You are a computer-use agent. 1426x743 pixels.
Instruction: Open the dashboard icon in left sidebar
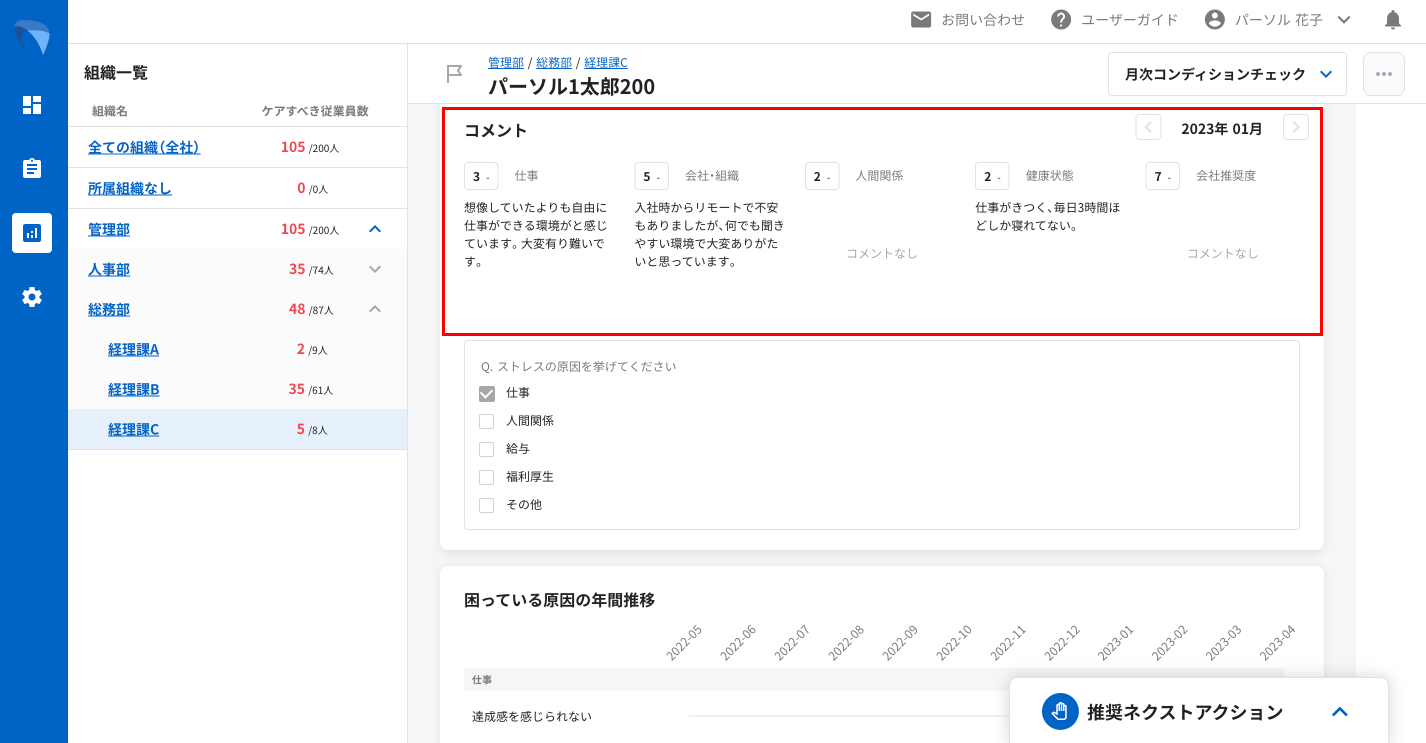point(32,105)
